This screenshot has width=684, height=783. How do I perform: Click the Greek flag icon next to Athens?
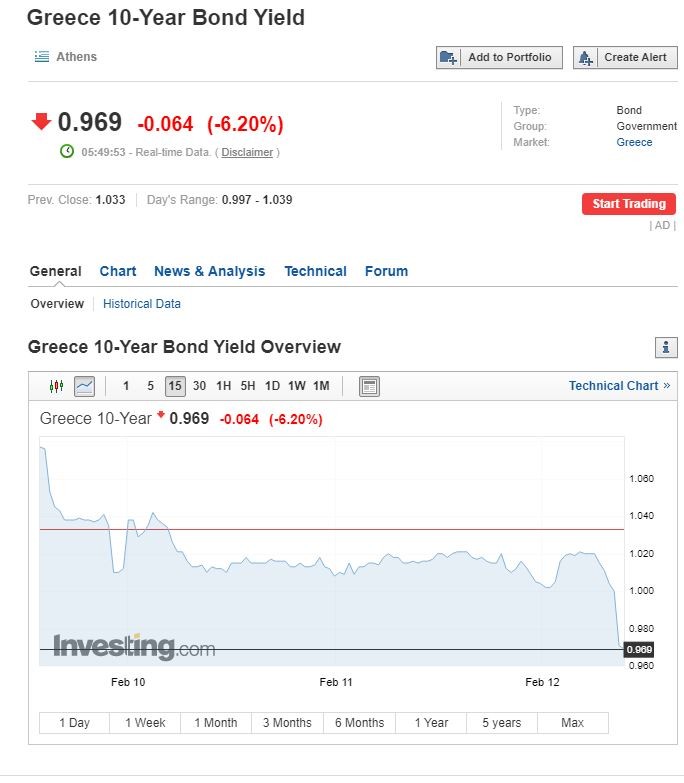point(41,57)
